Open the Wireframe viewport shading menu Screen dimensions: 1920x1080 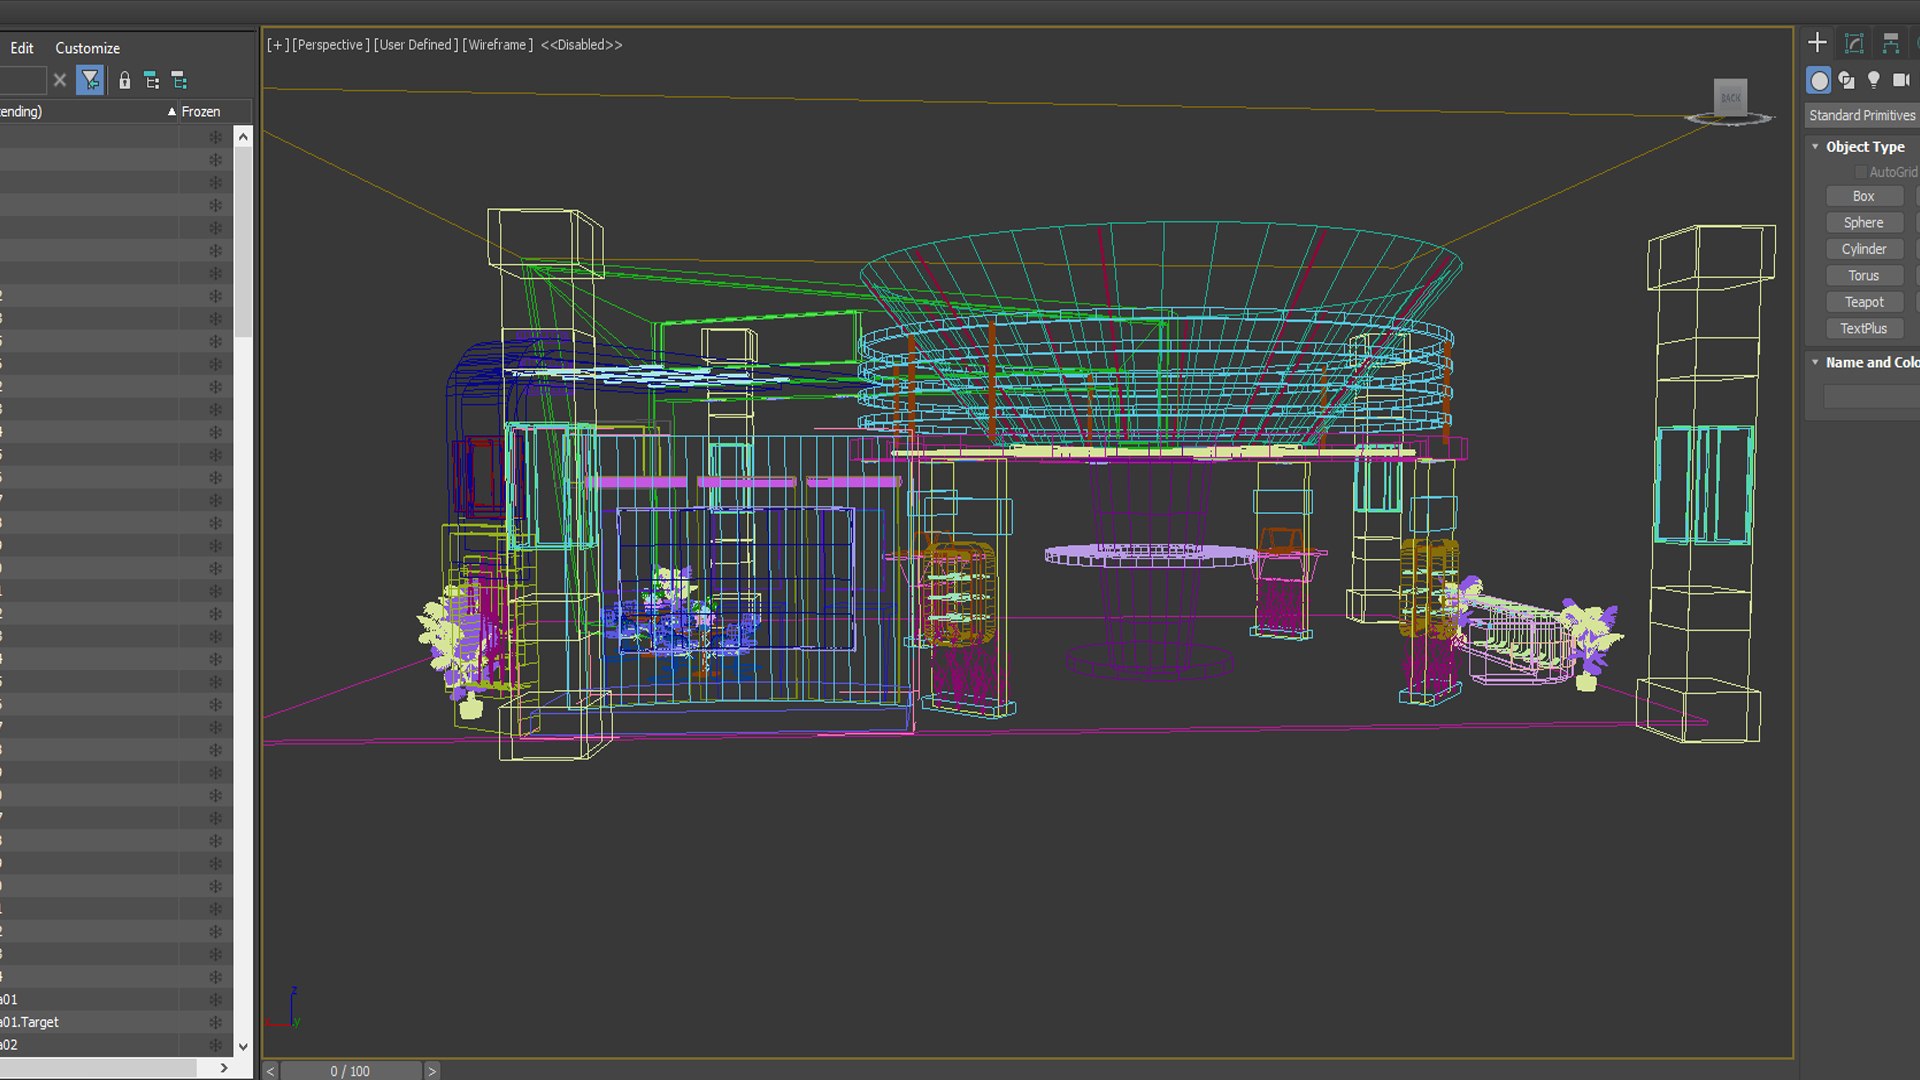point(497,45)
